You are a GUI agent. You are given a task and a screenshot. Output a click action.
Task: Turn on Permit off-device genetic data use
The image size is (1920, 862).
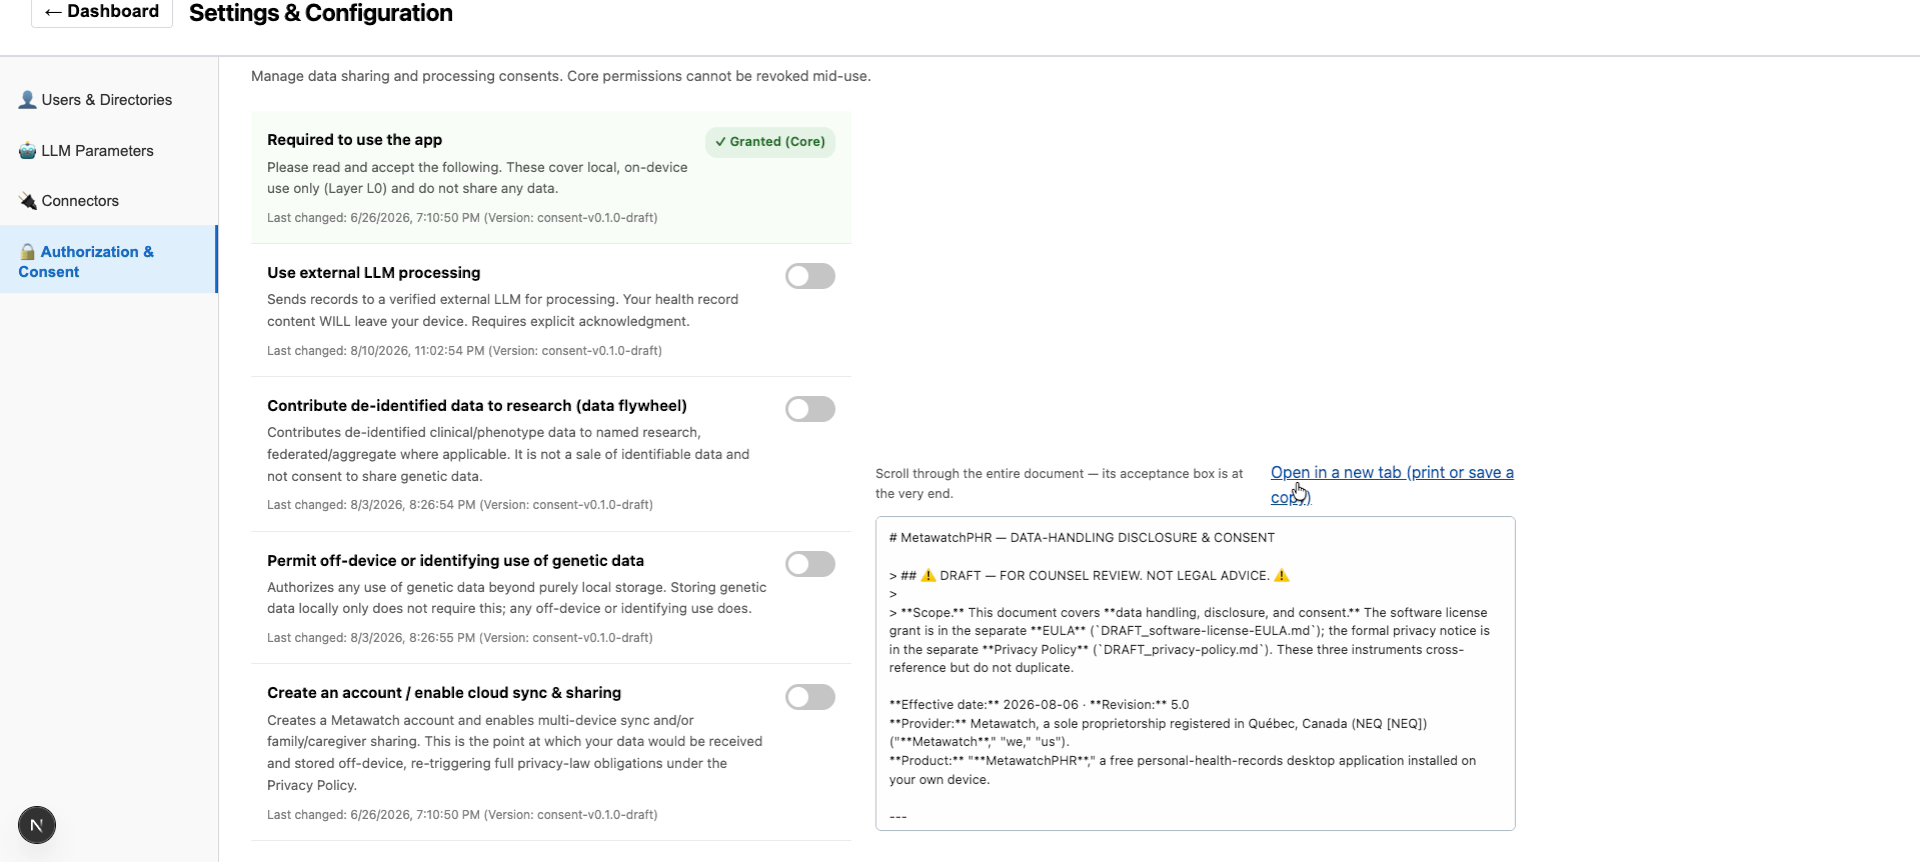(810, 564)
